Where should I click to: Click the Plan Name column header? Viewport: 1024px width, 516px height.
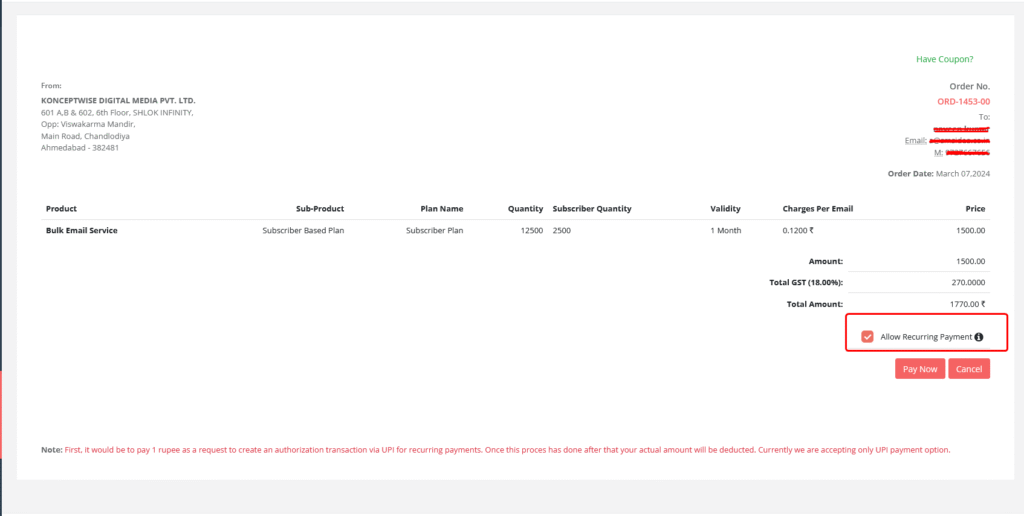click(x=441, y=209)
